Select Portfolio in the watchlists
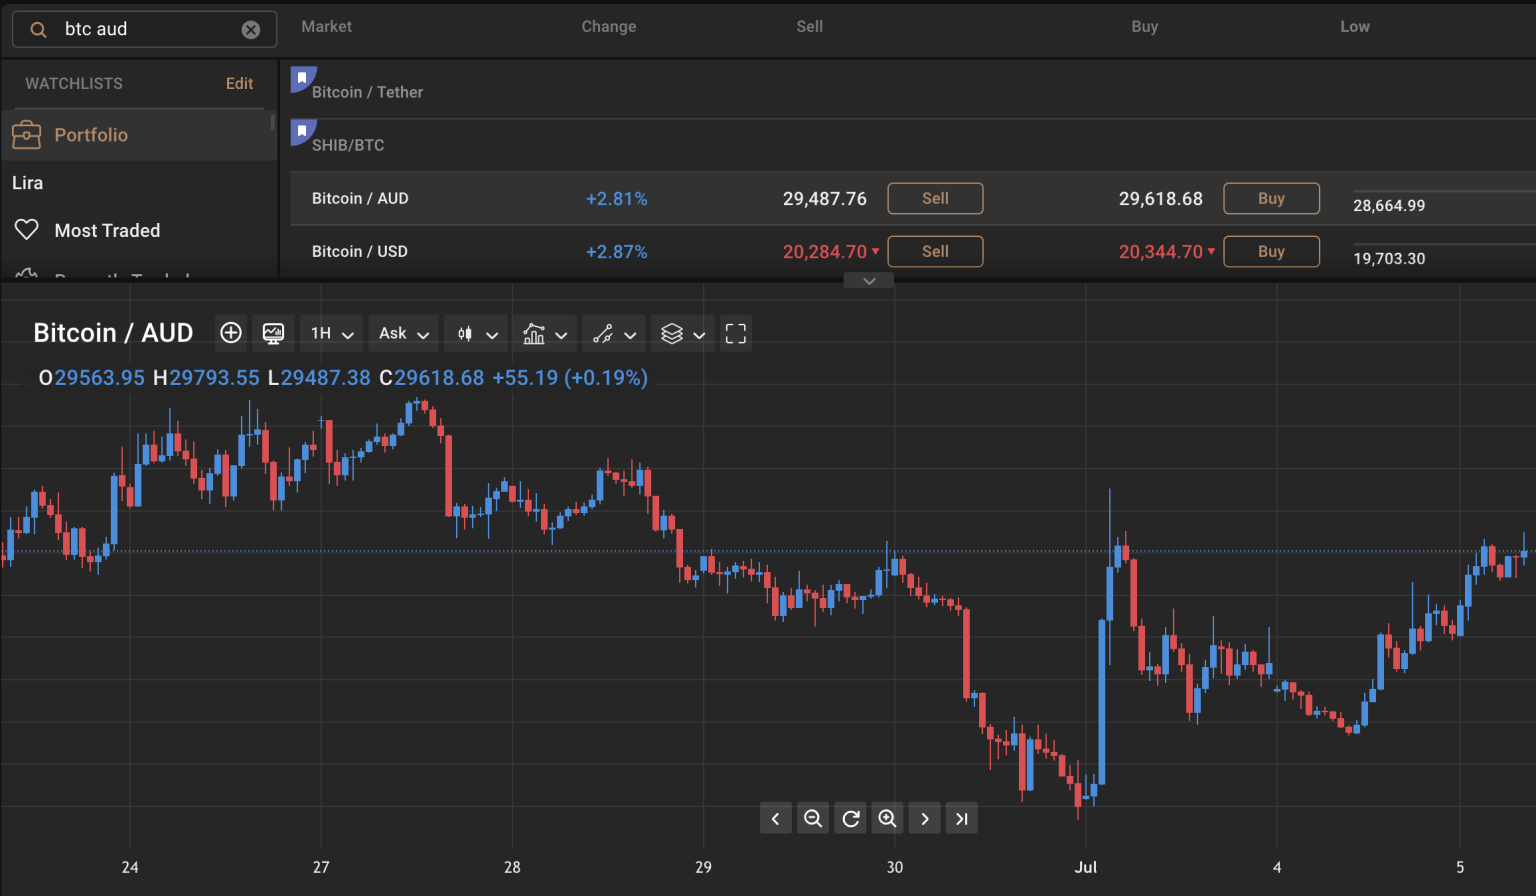This screenshot has height=896, width=1536. click(x=91, y=135)
